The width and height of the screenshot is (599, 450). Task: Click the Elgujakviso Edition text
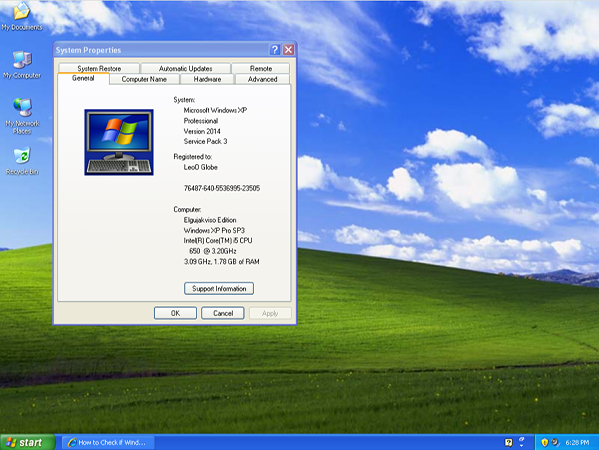[210, 220]
